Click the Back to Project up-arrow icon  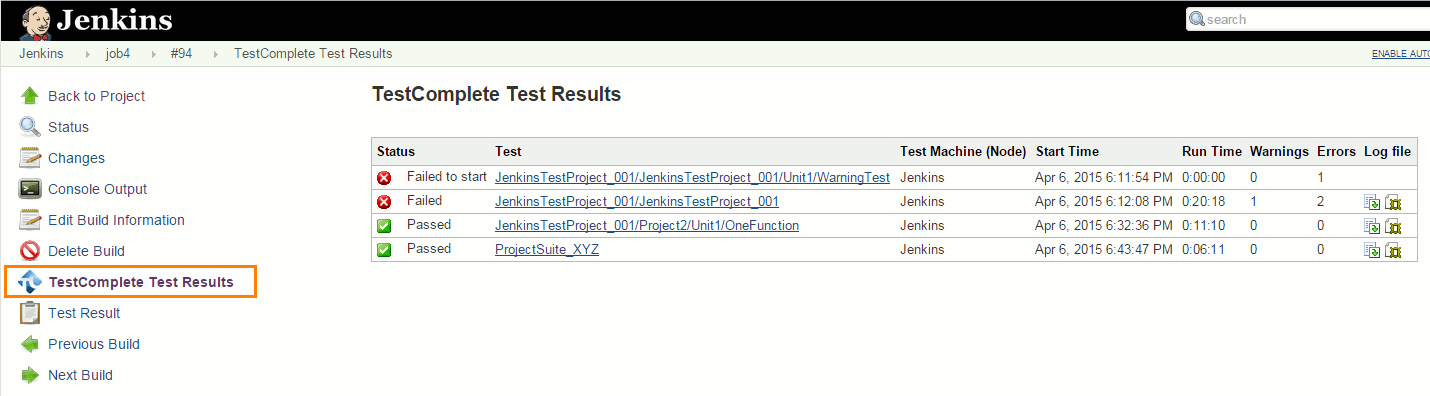click(x=30, y=96)
